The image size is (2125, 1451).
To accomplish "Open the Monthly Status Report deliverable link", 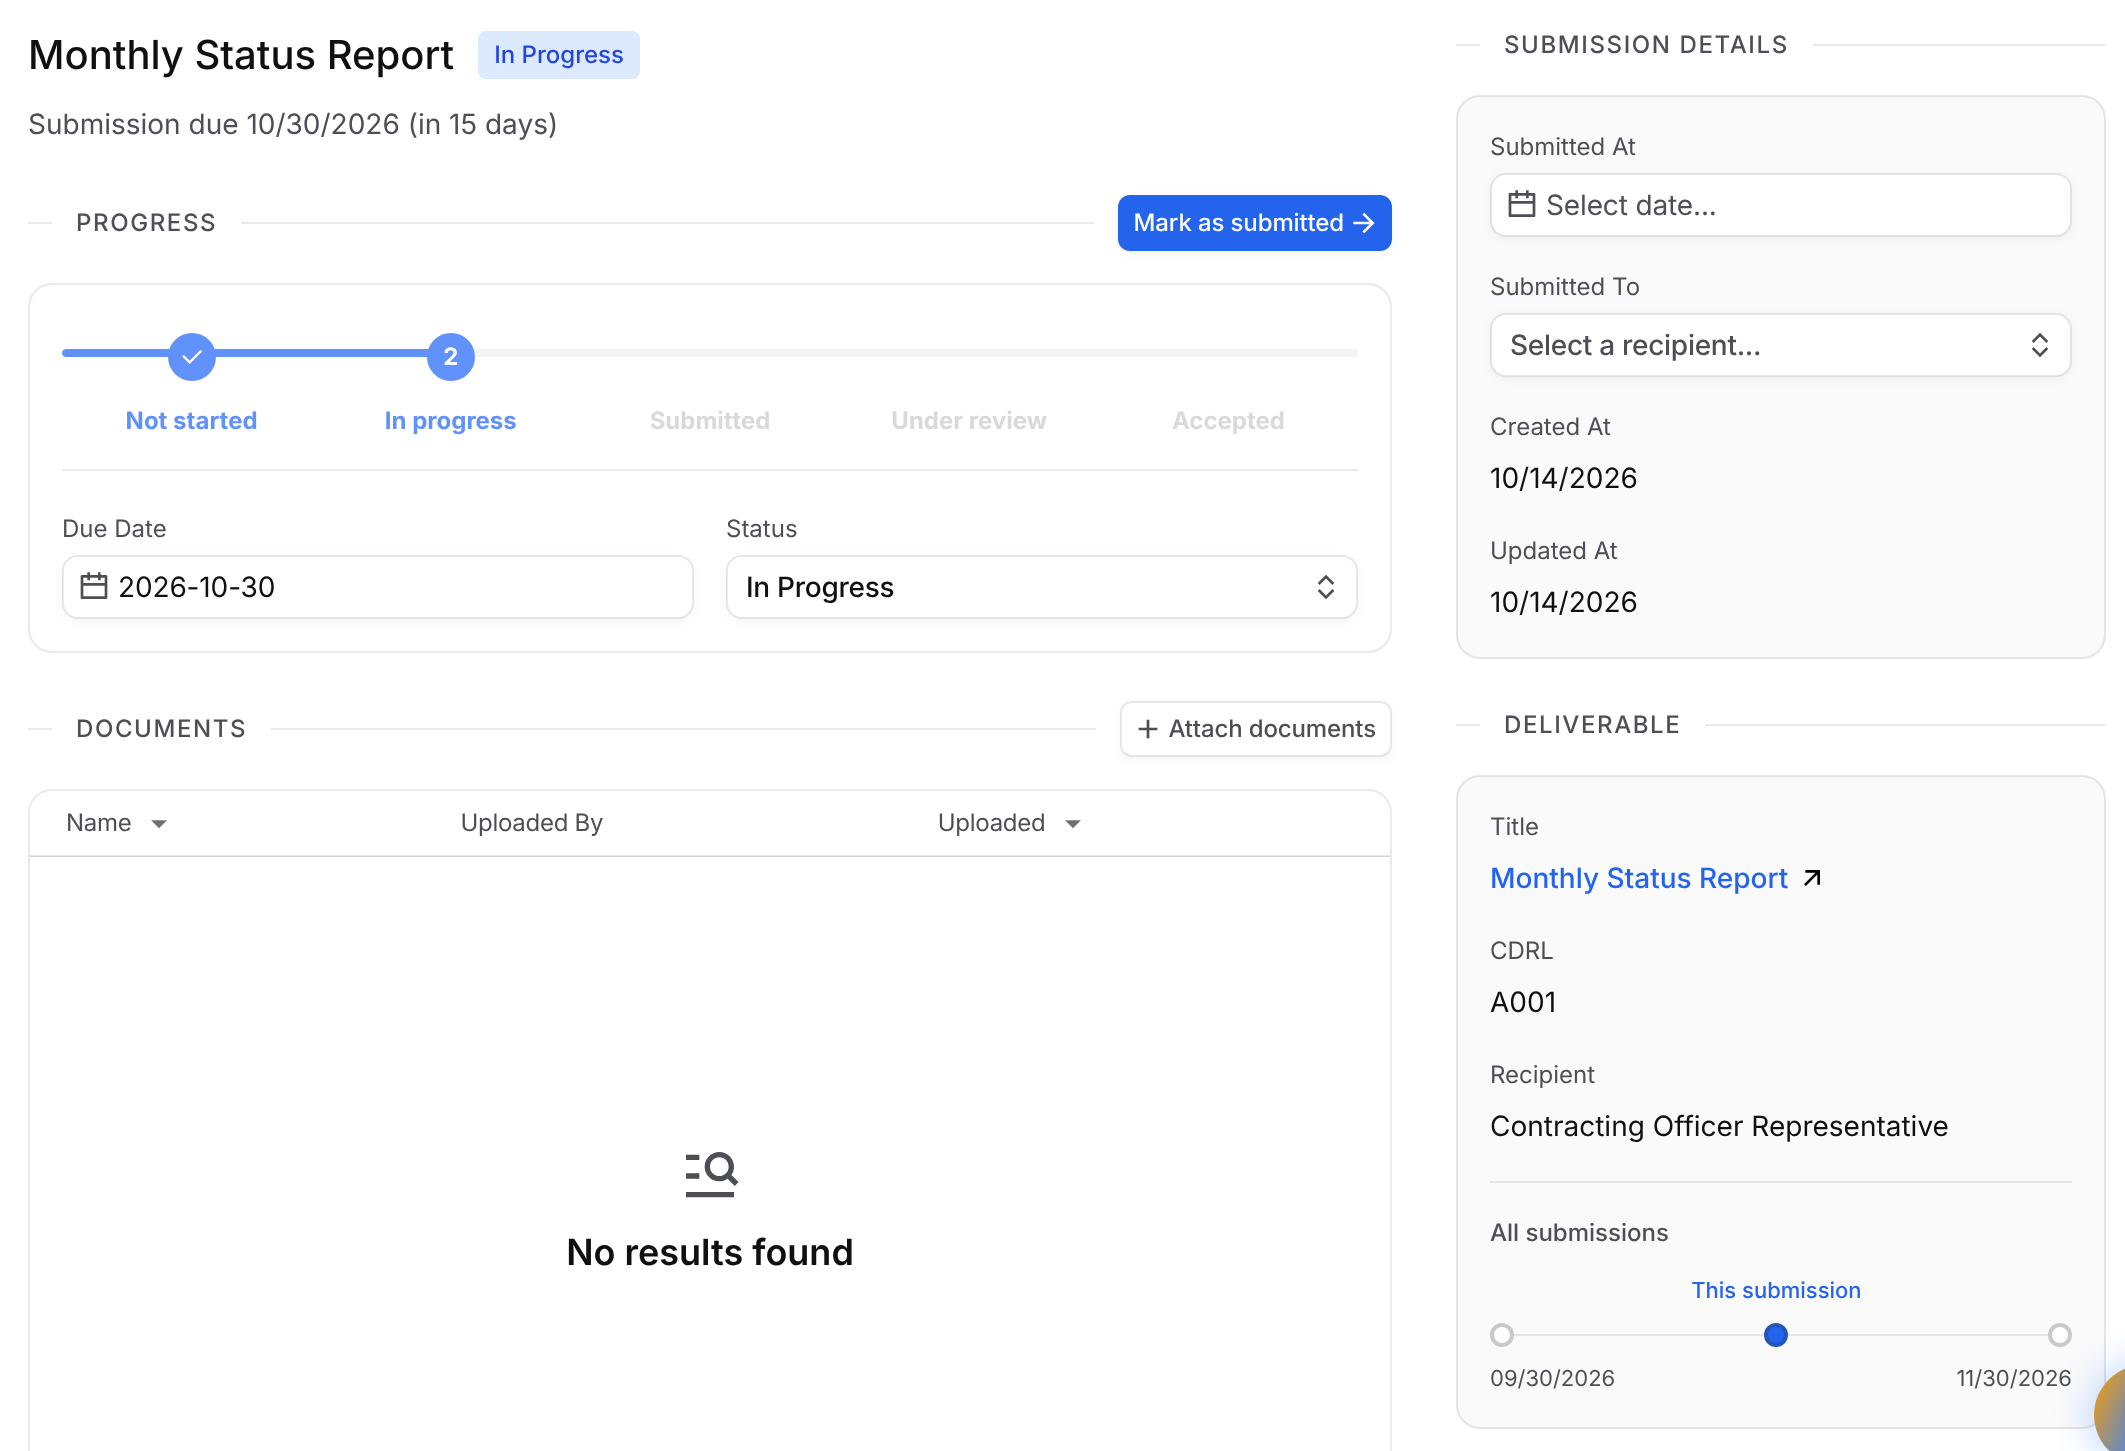I will coord(1638,878).
